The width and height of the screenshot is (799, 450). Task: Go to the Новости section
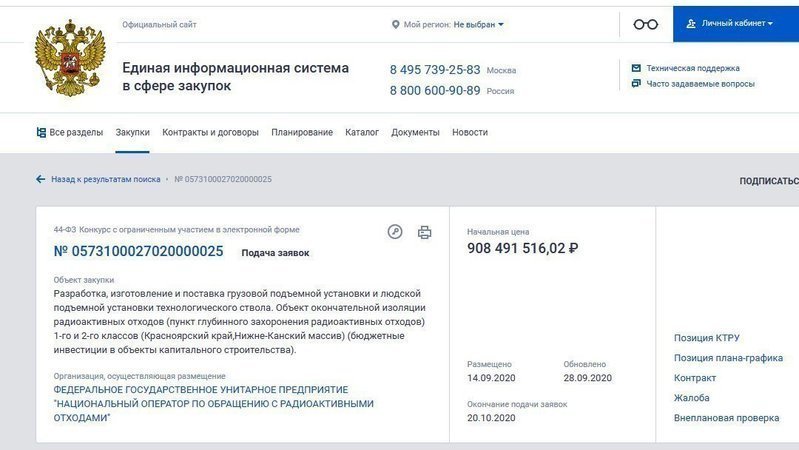pos(469,132)
